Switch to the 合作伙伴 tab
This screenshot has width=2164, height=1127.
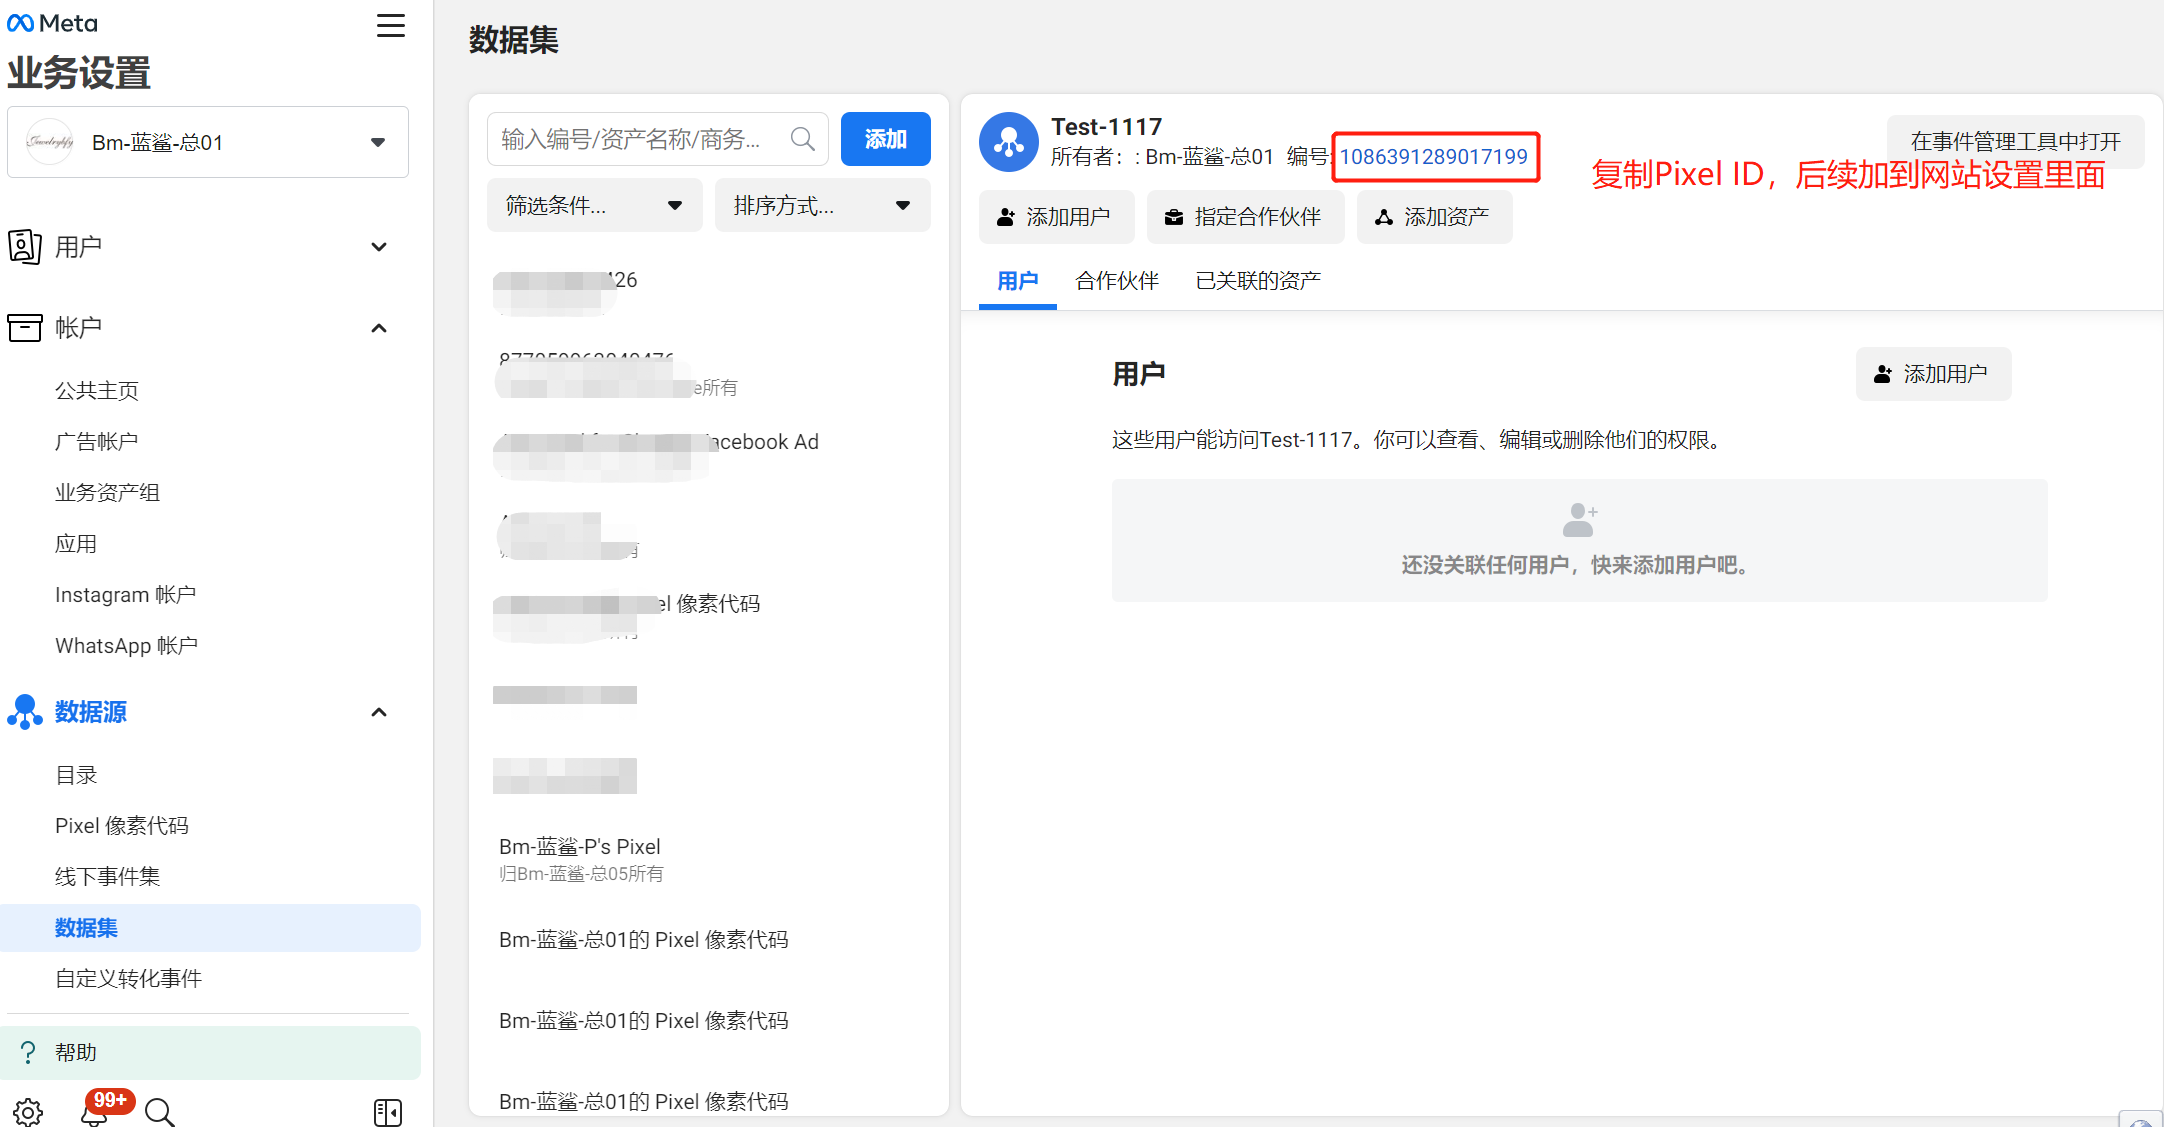(x=1117, y=281)
